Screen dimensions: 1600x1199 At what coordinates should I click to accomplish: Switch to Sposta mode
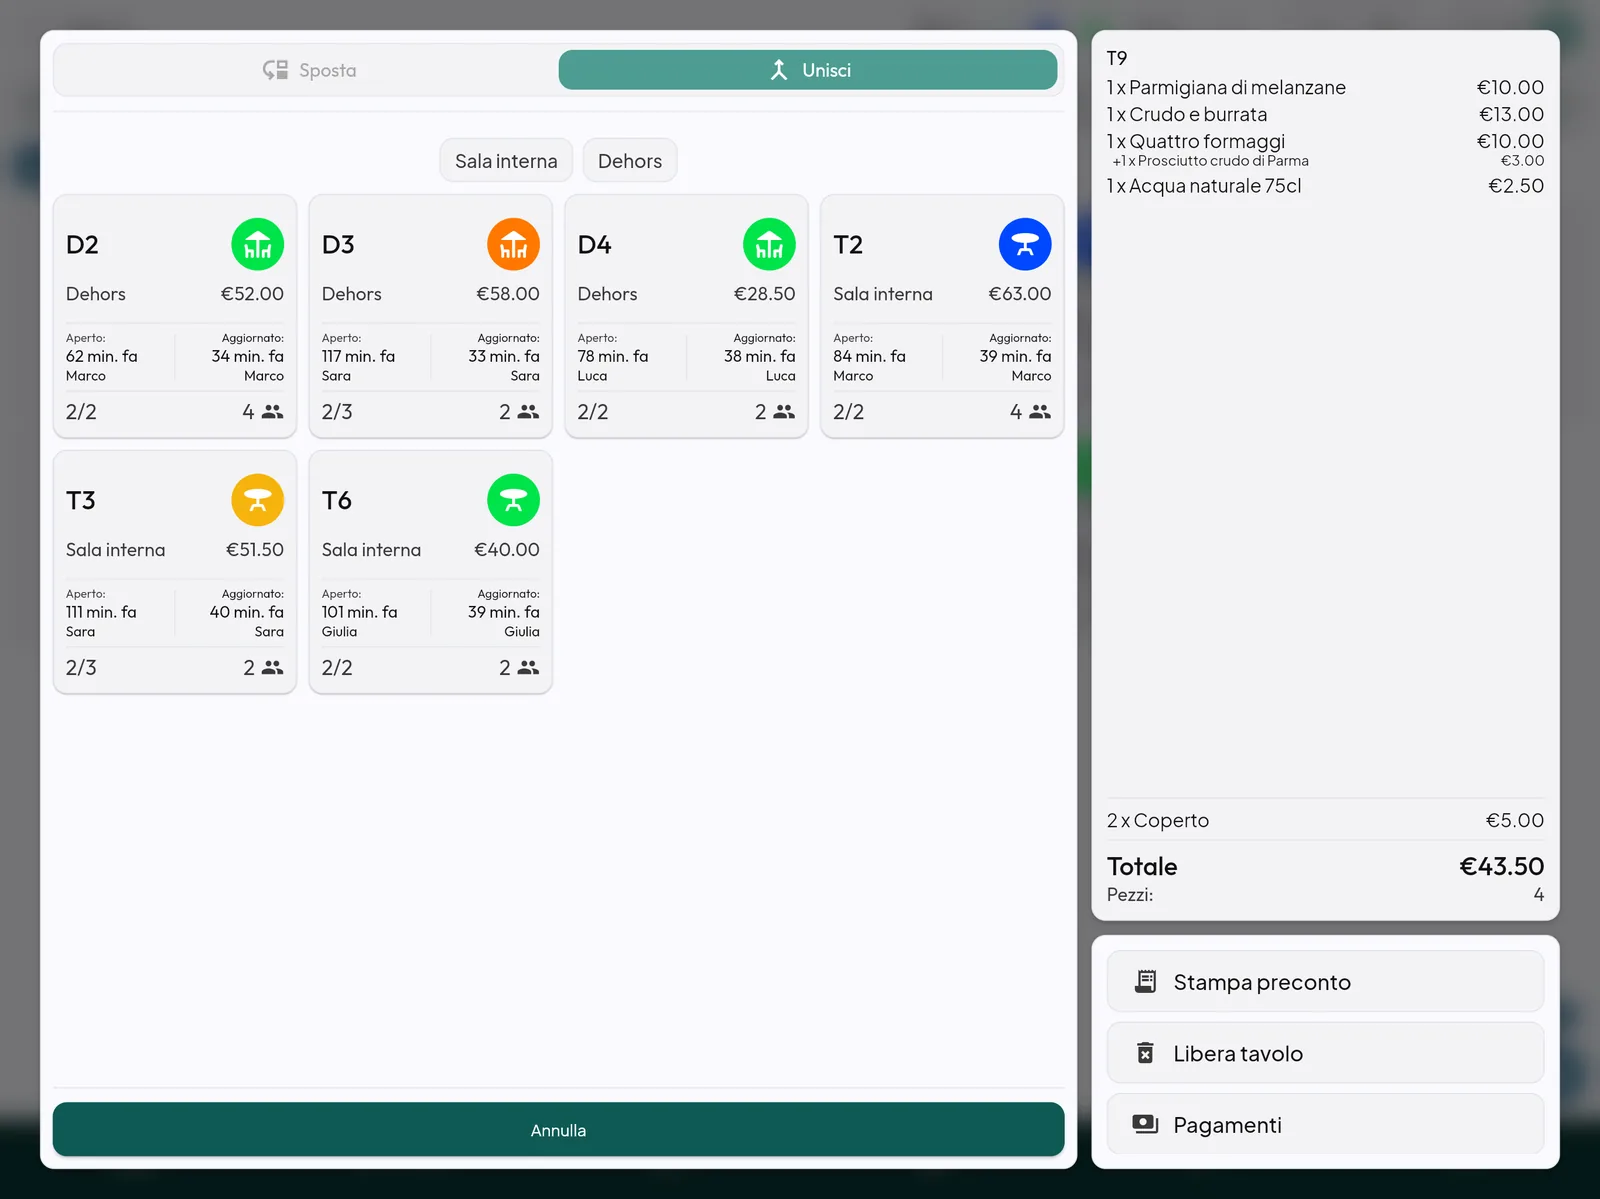[308, 70]
